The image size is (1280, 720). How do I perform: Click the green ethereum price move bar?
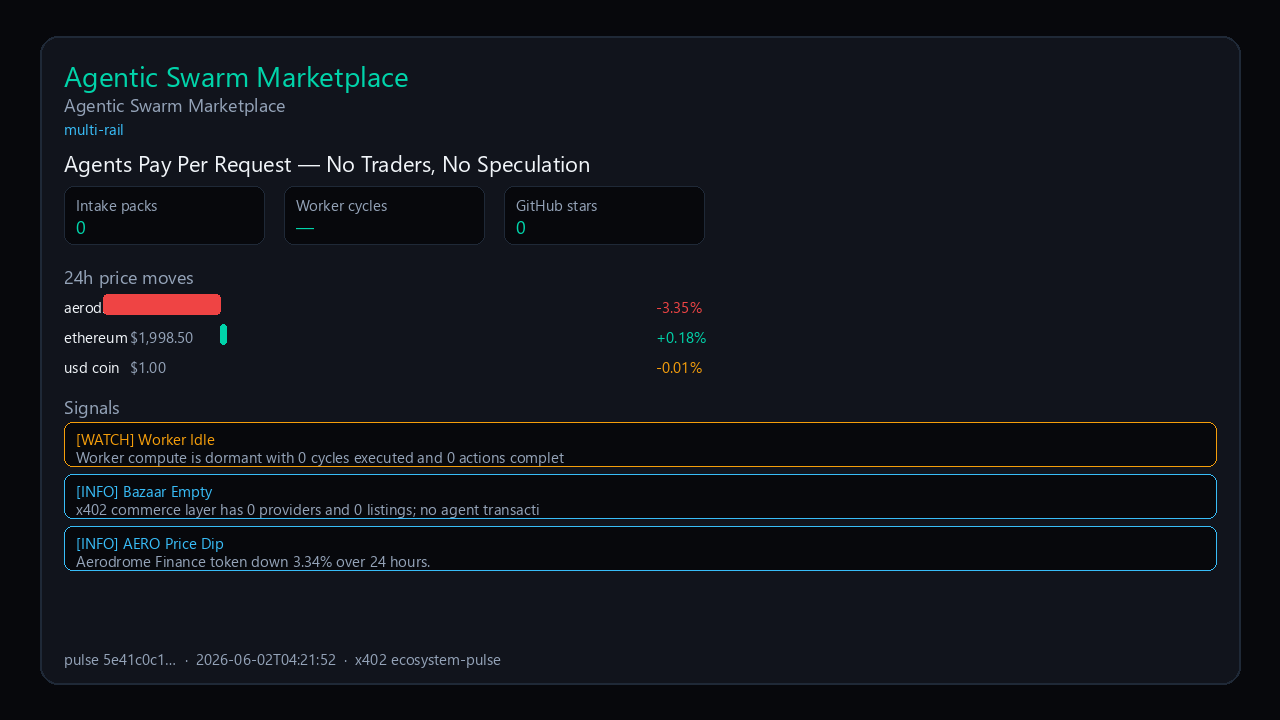point(224,335)
